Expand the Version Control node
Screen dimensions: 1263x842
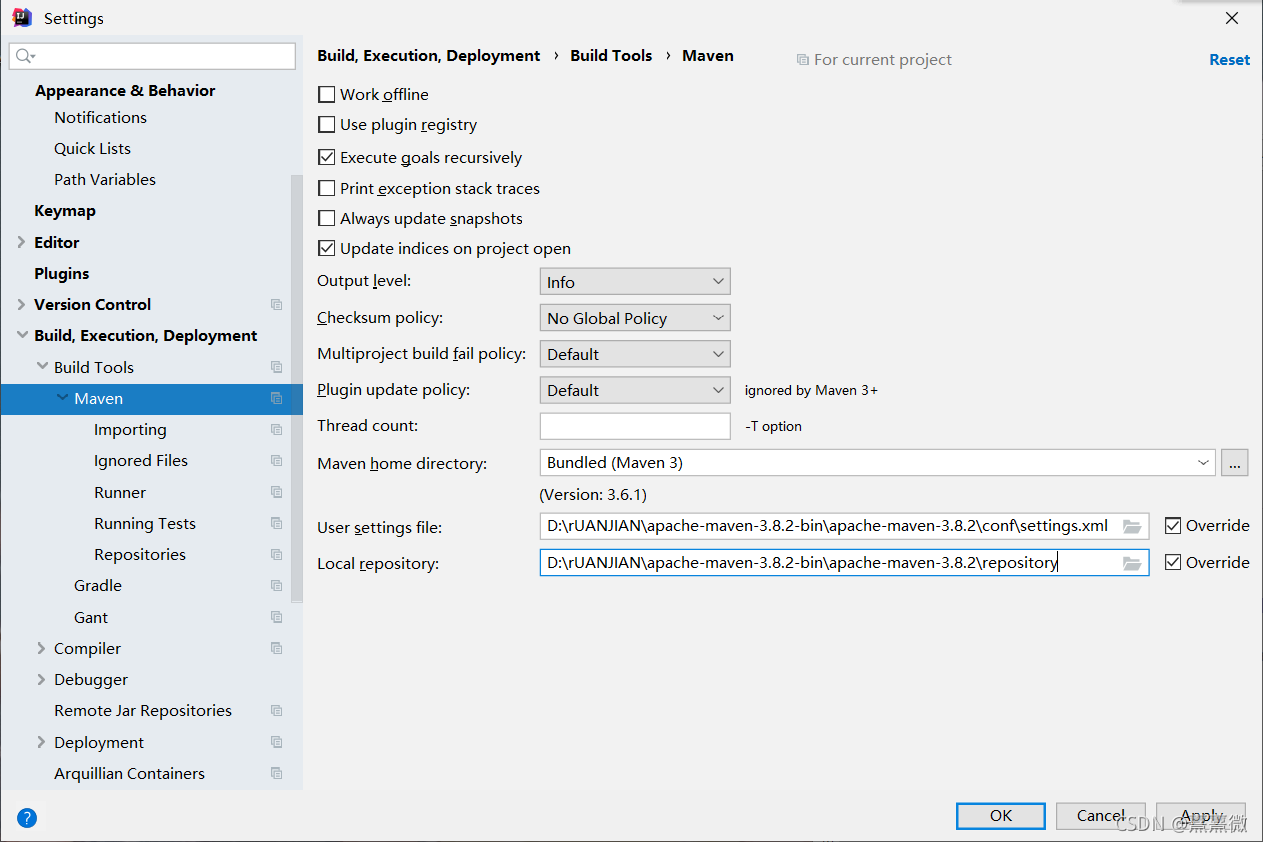tap(22, 304)
